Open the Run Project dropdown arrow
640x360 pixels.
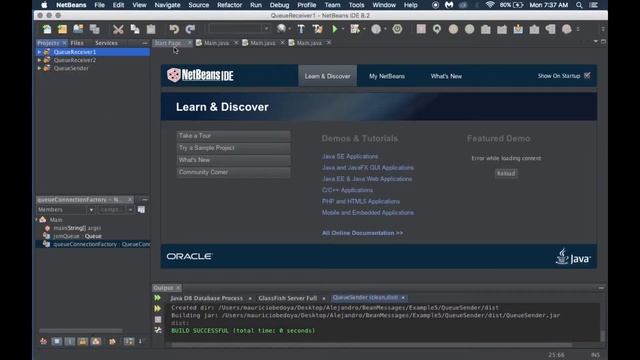tap(342, 29)
